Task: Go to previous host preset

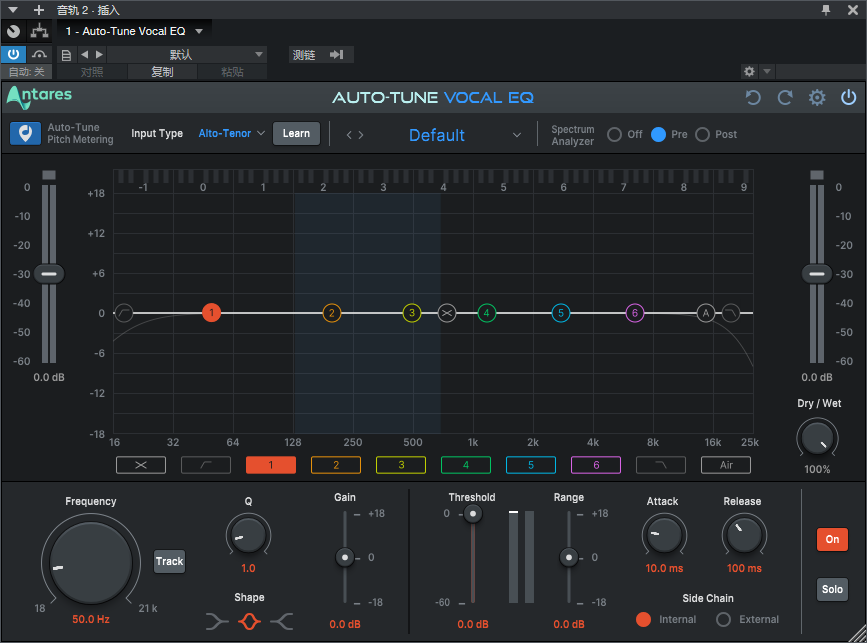Action: coord(84,54)
